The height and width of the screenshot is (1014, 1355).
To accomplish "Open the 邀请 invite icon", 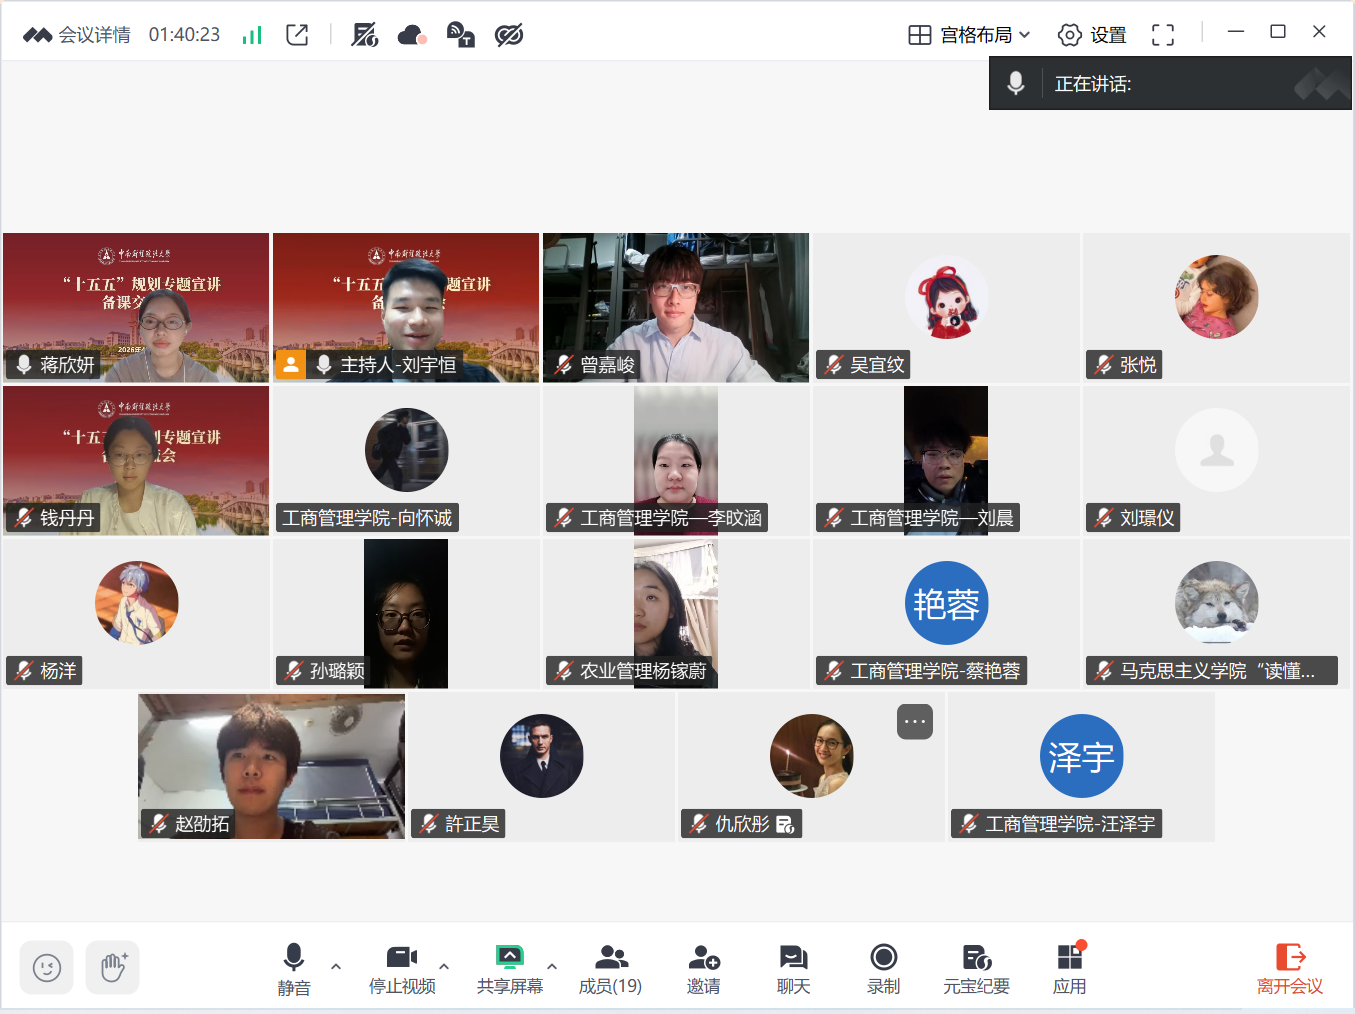I will pyautogui.click(x=703, y=968).
